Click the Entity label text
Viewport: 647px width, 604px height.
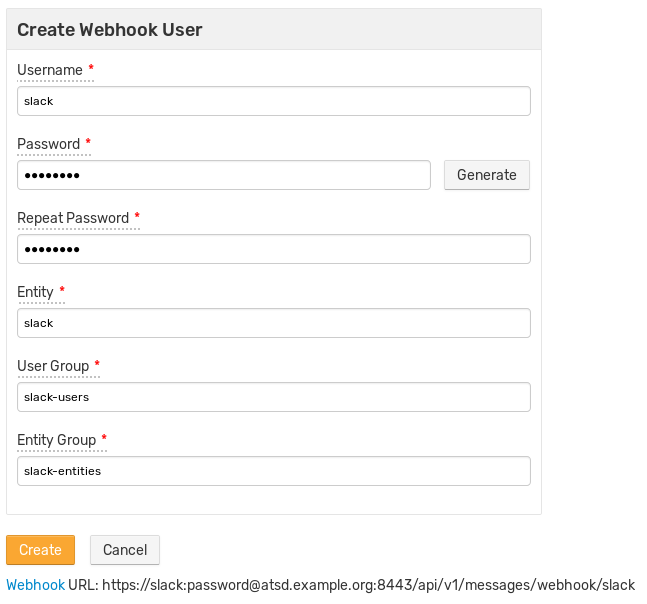coord(35,292)
